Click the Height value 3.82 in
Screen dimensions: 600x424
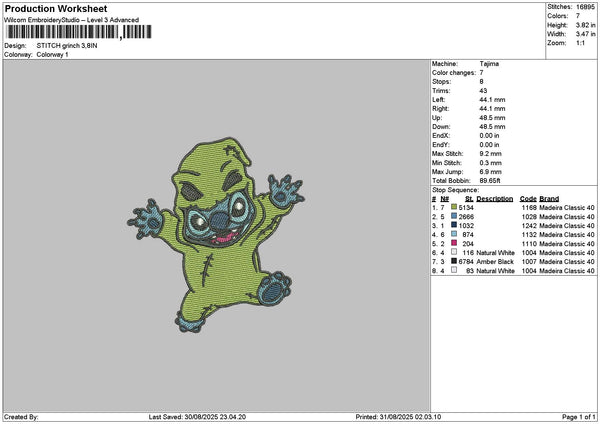click(x=585, y=25)
